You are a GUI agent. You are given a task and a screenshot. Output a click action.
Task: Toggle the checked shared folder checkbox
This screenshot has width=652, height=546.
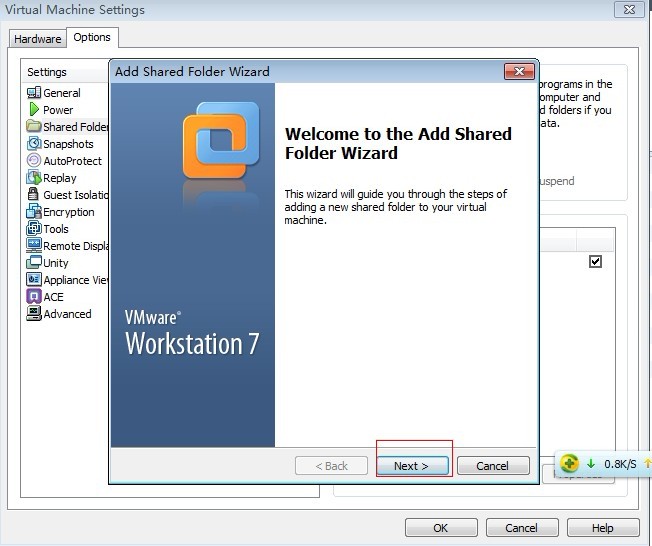click(x=595, y=262)
